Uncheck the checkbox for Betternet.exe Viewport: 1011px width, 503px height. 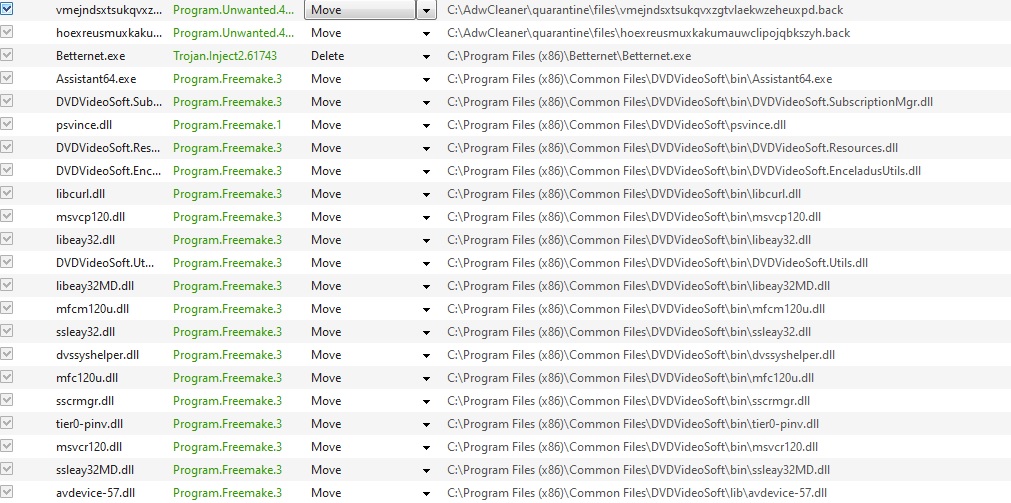click(x=8, y=56)
